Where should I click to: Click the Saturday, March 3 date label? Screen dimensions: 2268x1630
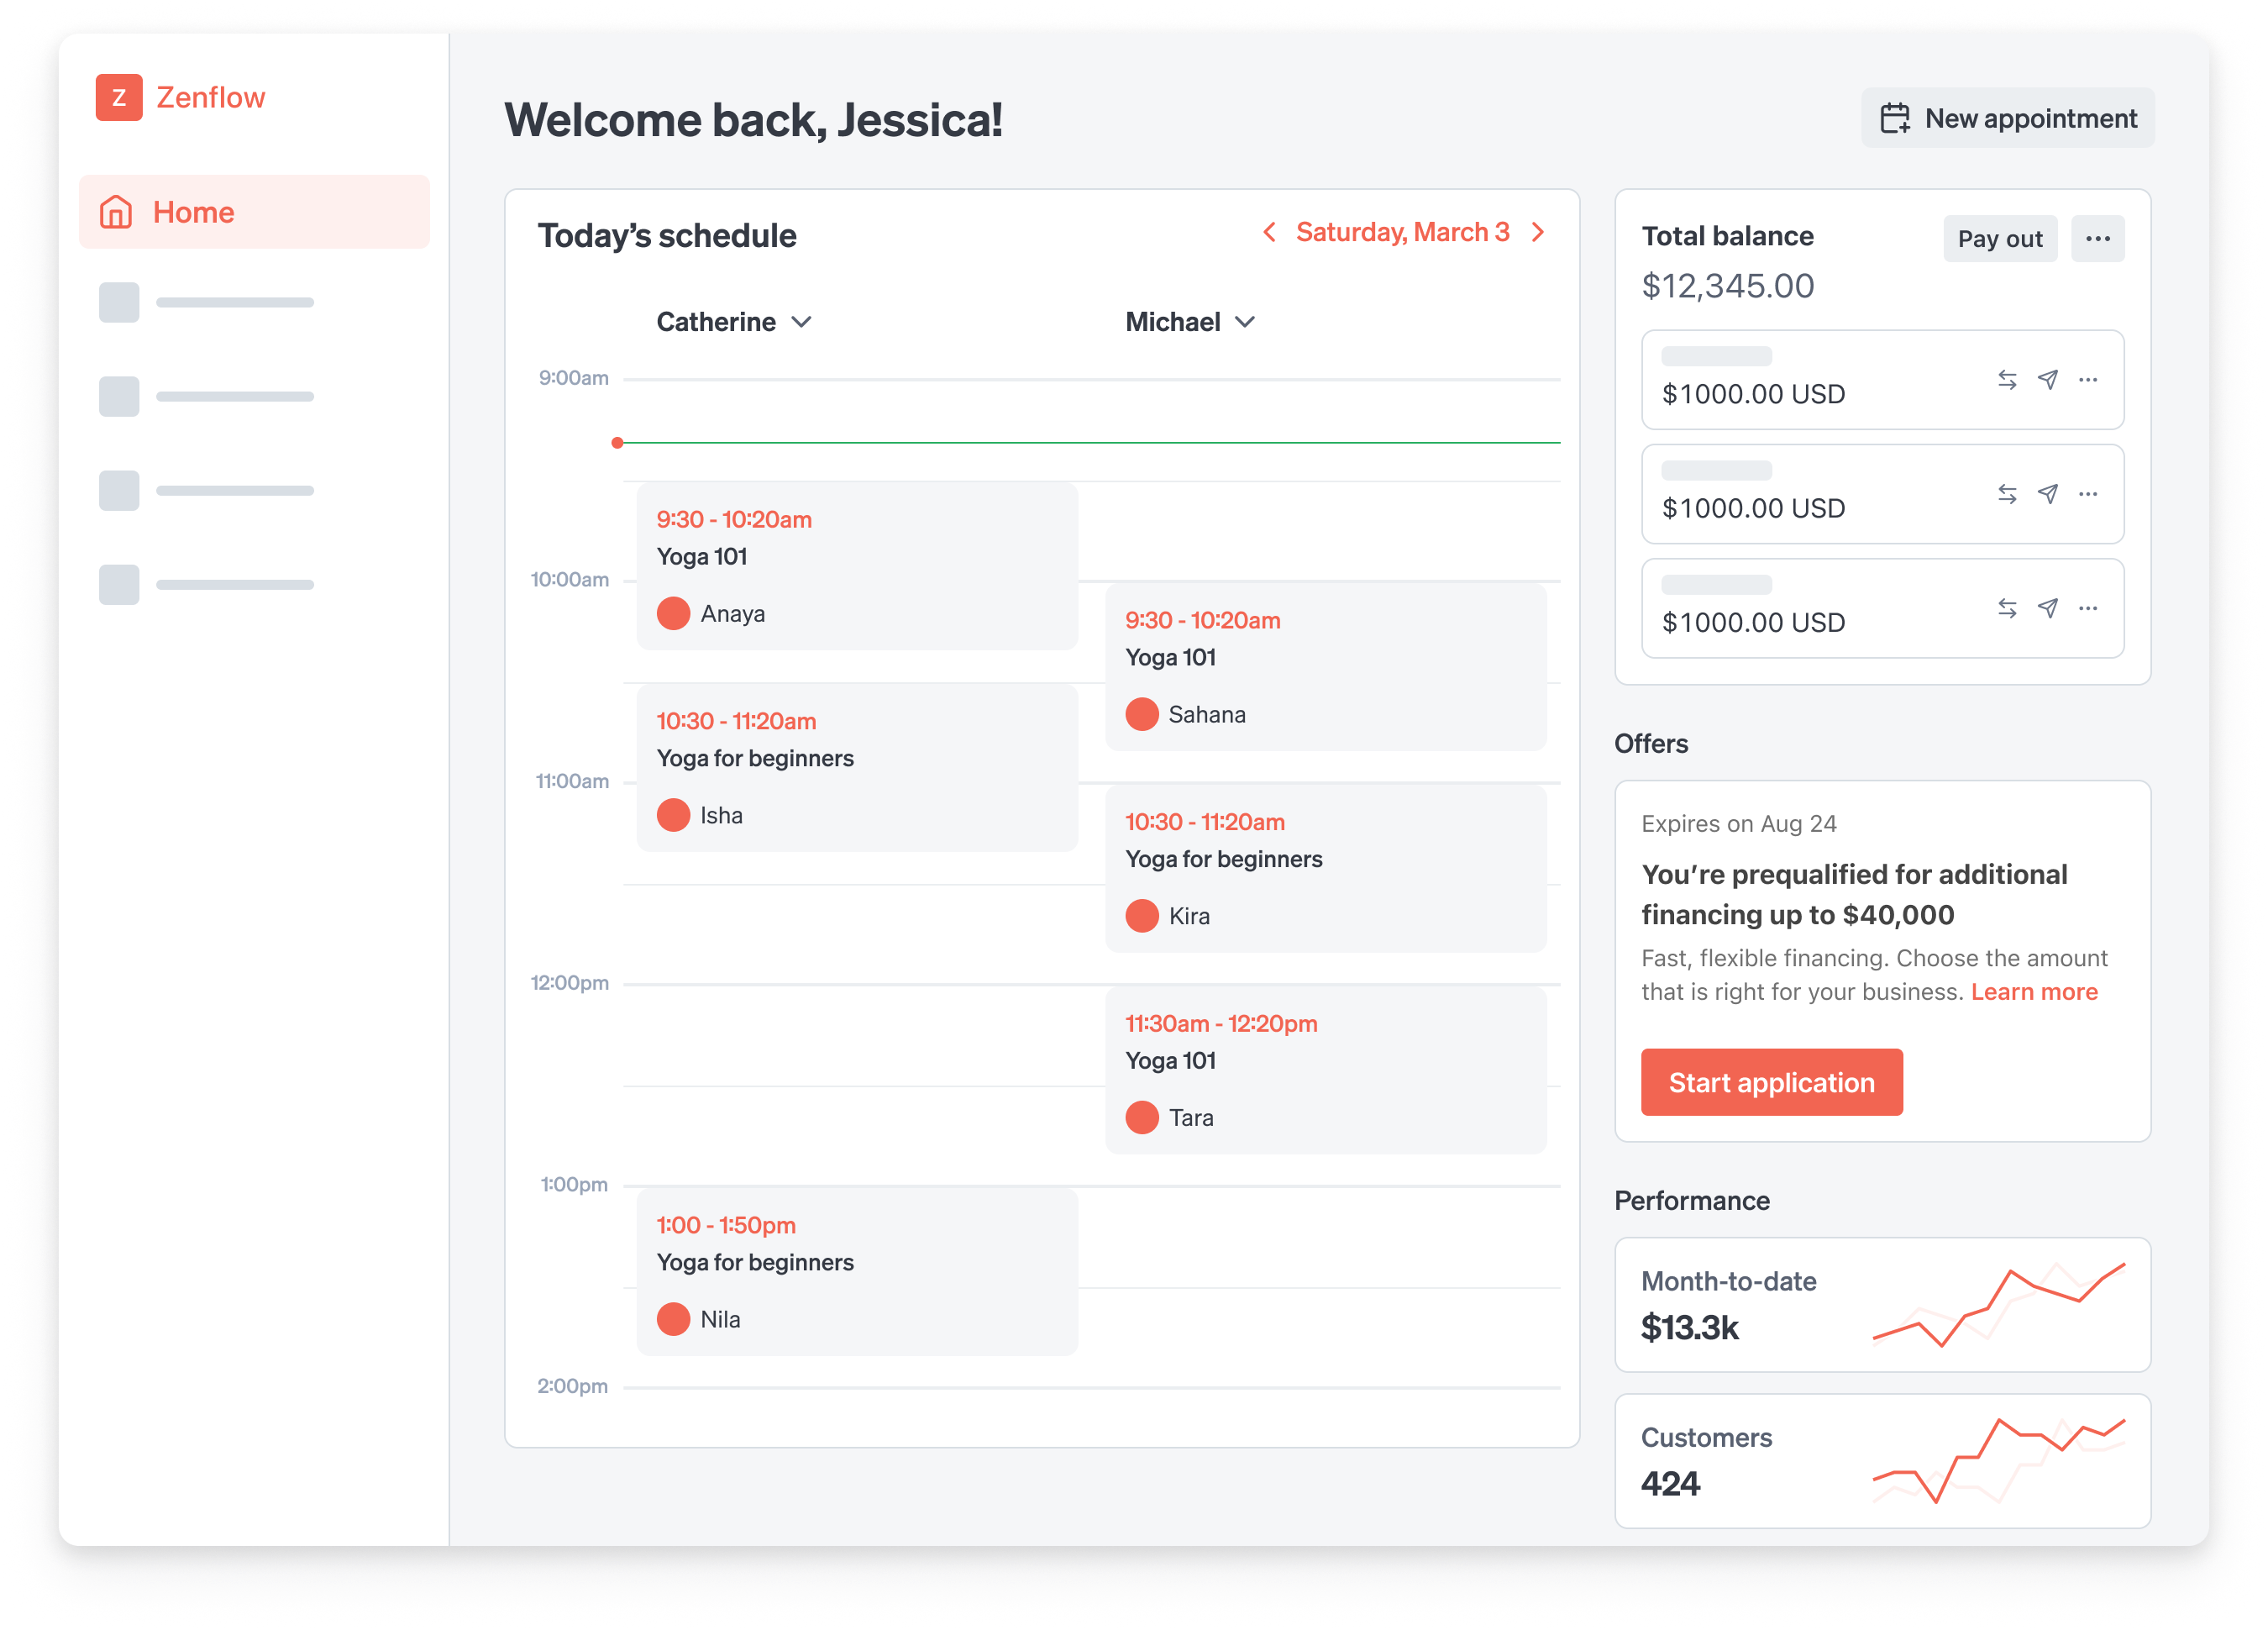(x=1402, y=232)
